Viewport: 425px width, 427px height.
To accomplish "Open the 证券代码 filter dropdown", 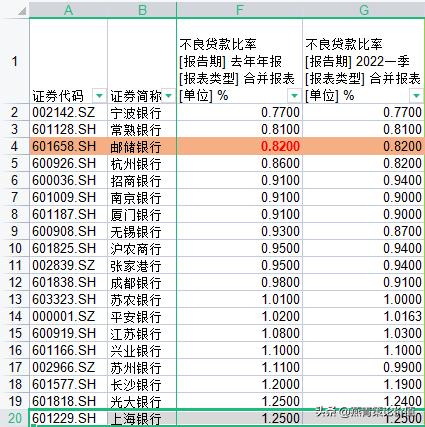I will [99, 96].
